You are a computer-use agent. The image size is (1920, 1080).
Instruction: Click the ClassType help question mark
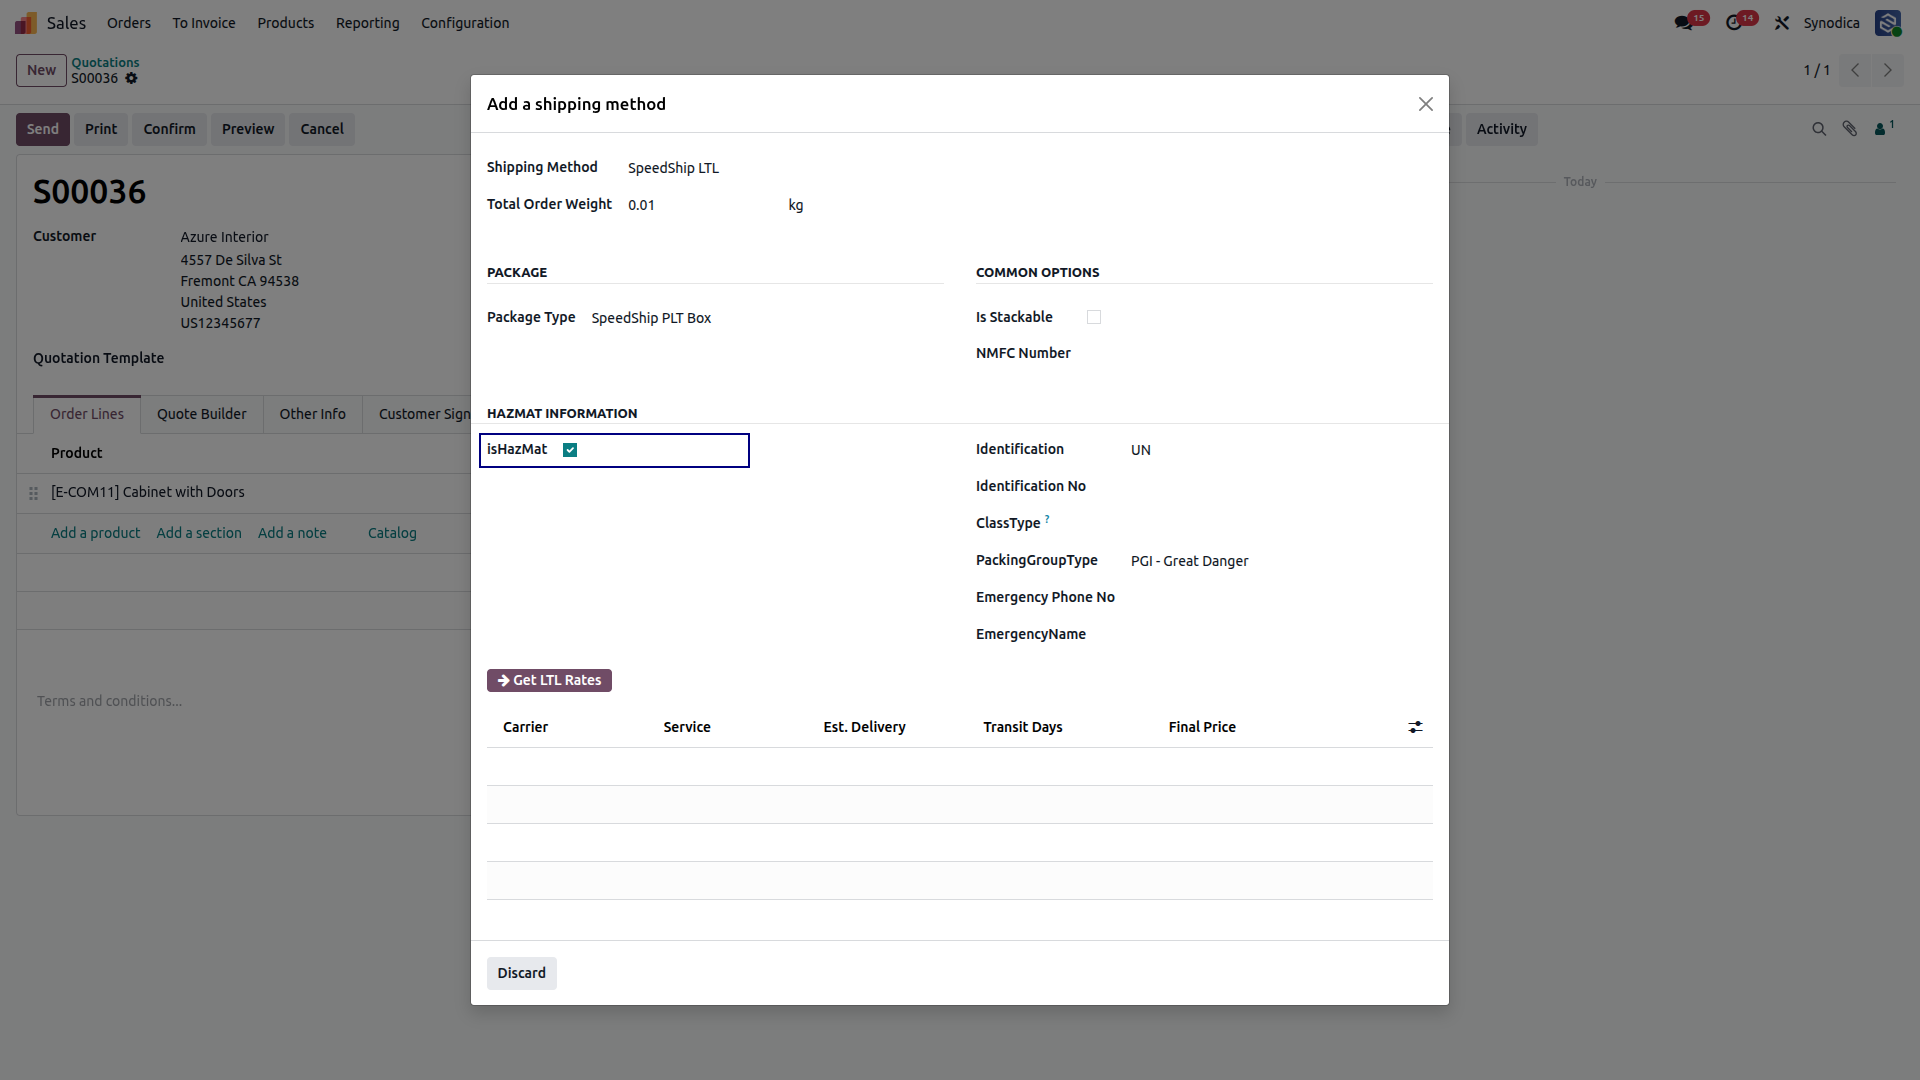(1047, 519)
